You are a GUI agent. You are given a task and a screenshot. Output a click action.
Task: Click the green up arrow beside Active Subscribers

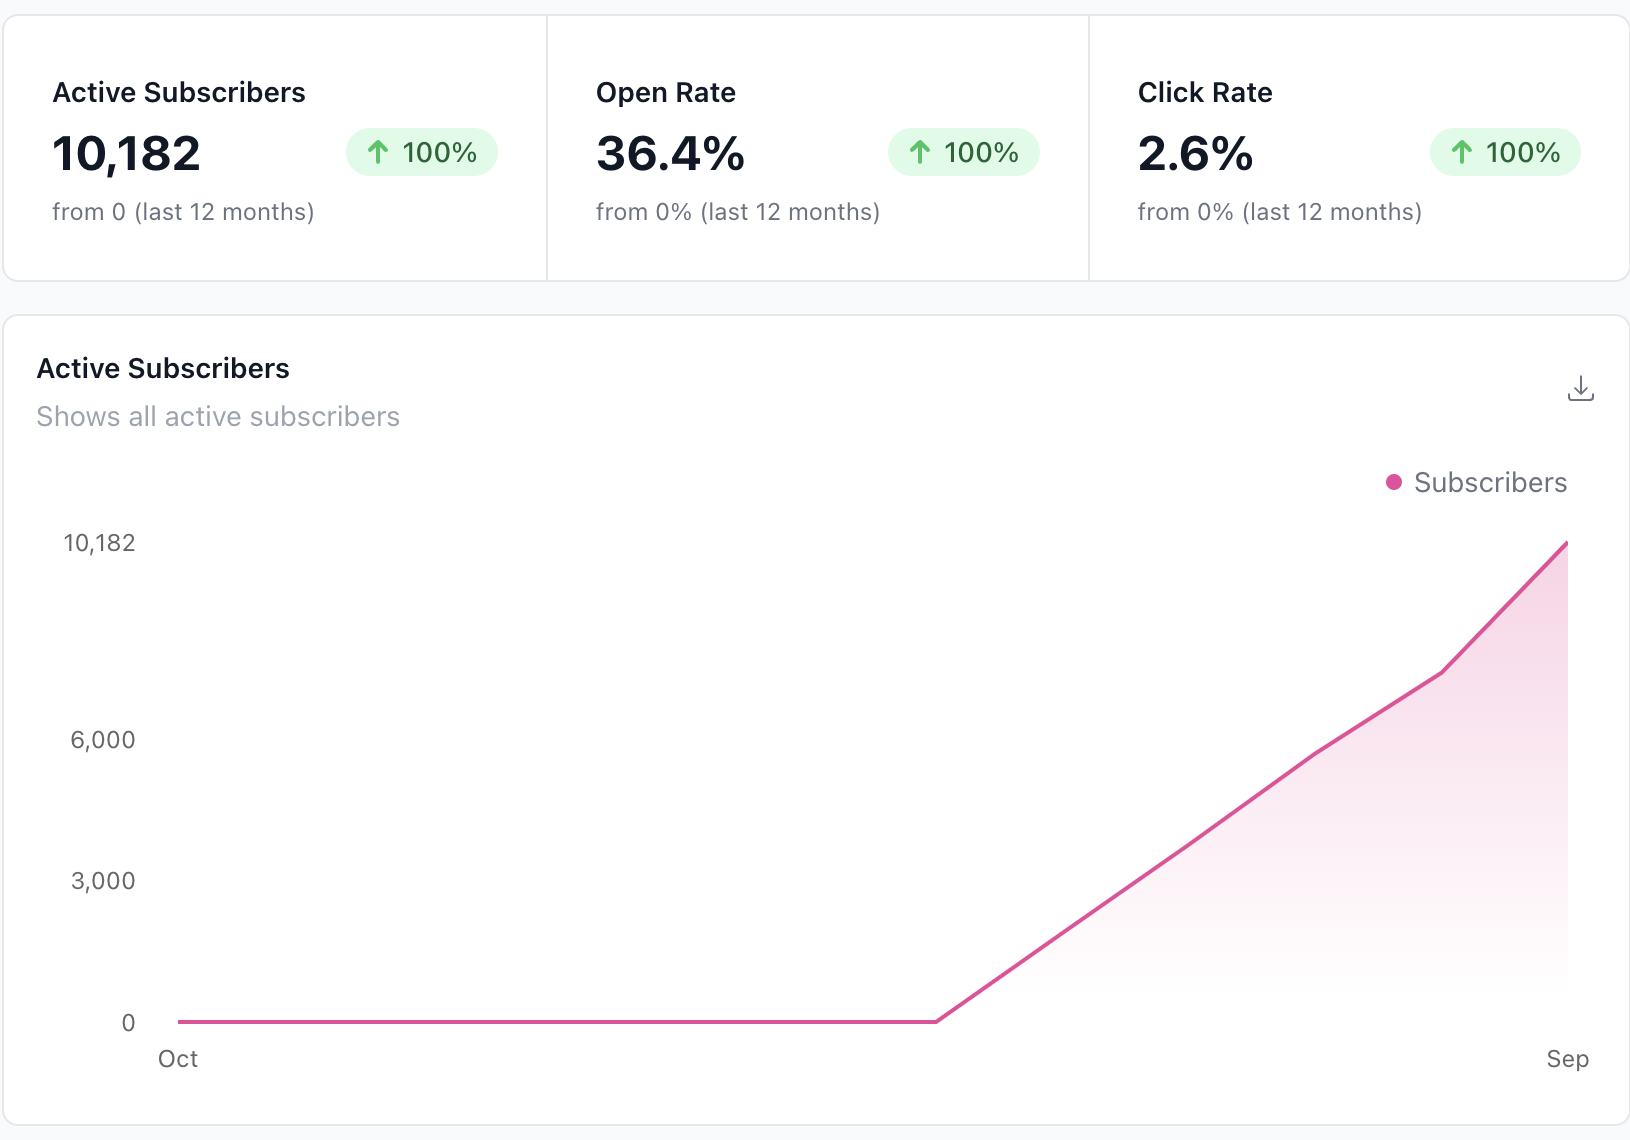[377, 152]
